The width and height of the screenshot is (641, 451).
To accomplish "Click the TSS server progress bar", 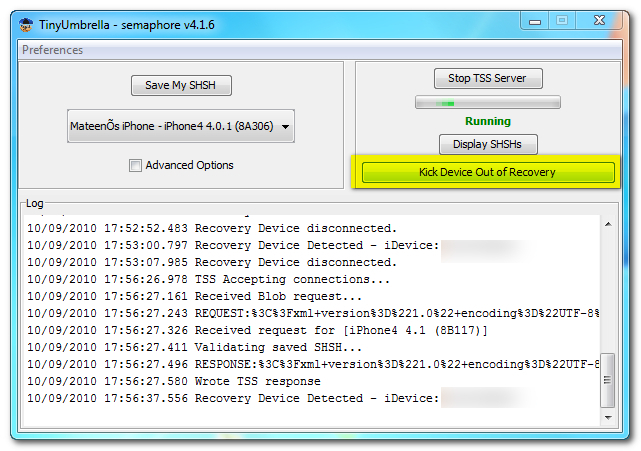I will tap(487, 102).
